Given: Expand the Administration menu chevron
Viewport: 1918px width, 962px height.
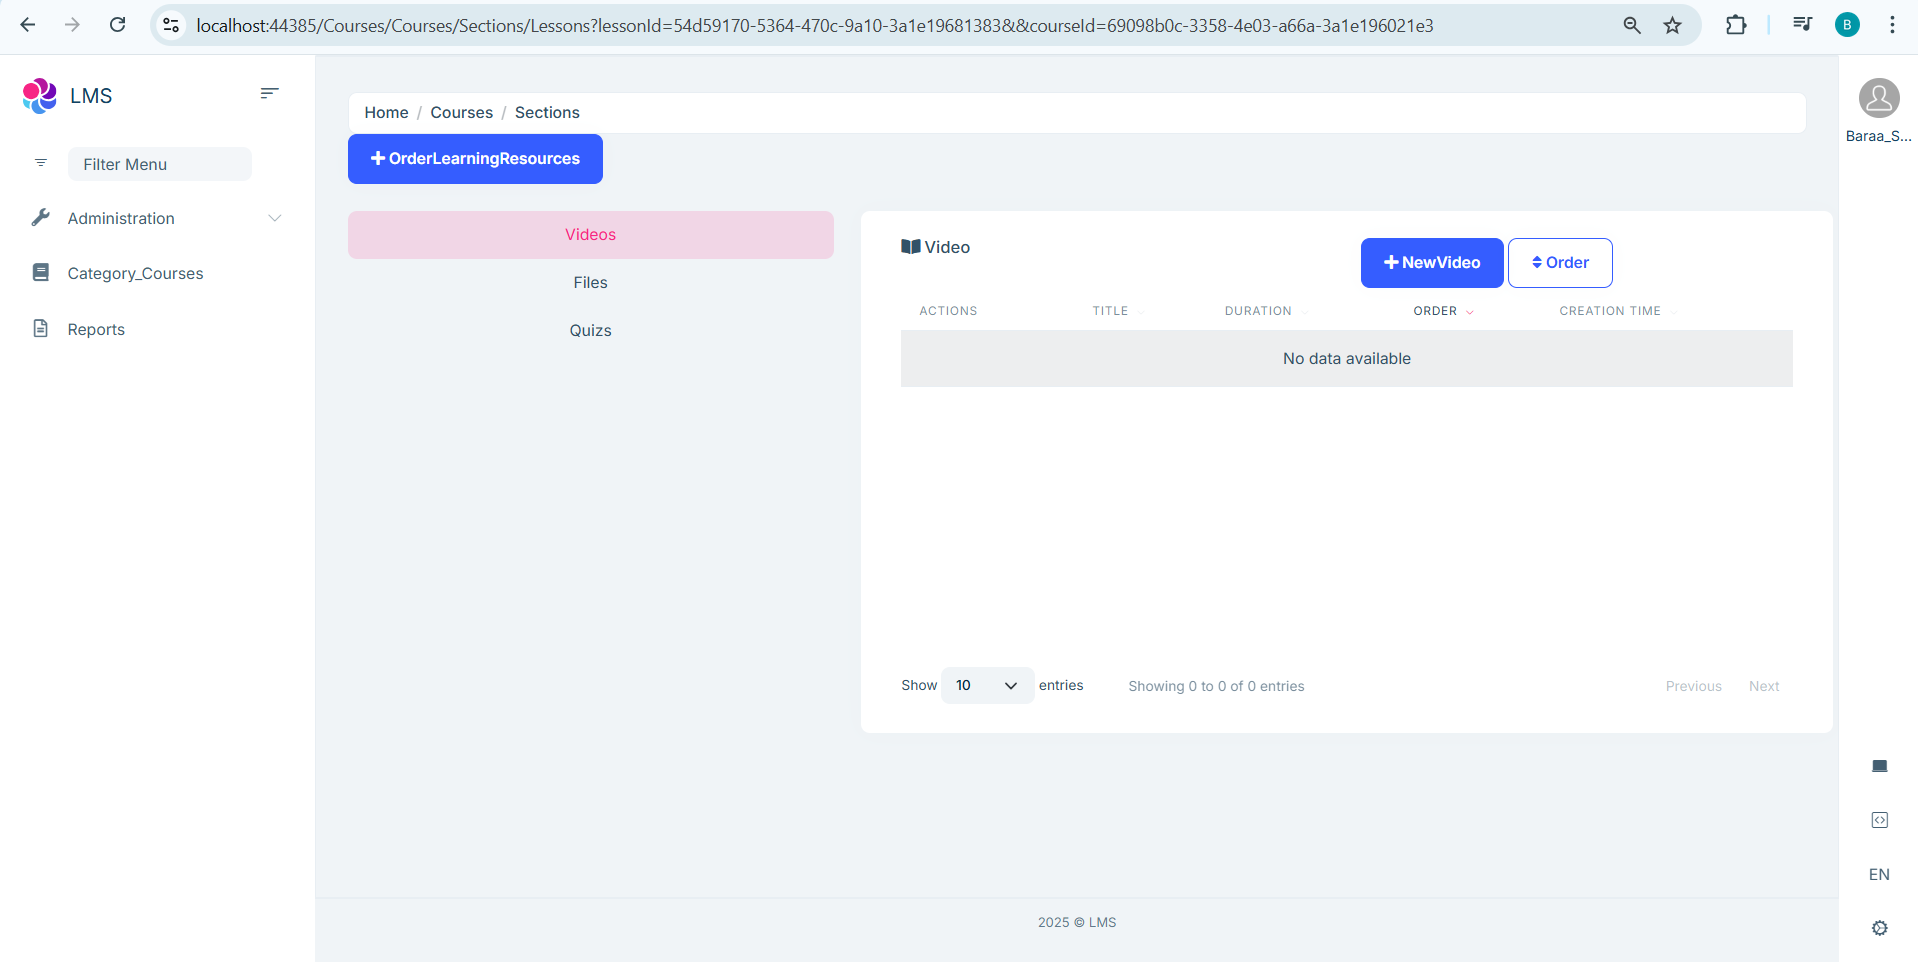Looking at the screenshot, I should tap(275, 218).
